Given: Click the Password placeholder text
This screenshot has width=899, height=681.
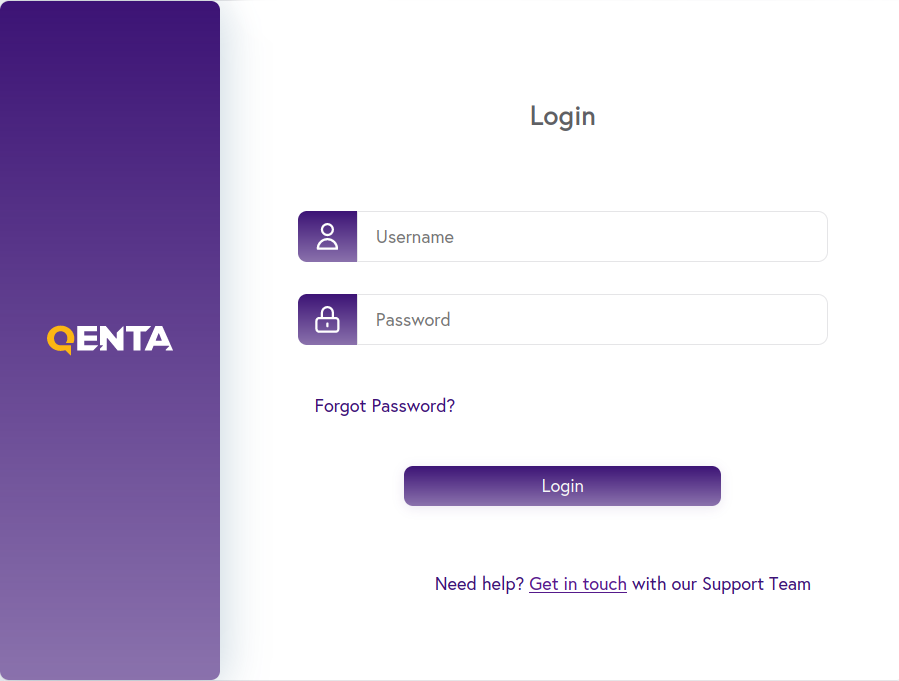Looking at the screenshot, I should pos(413,320).
